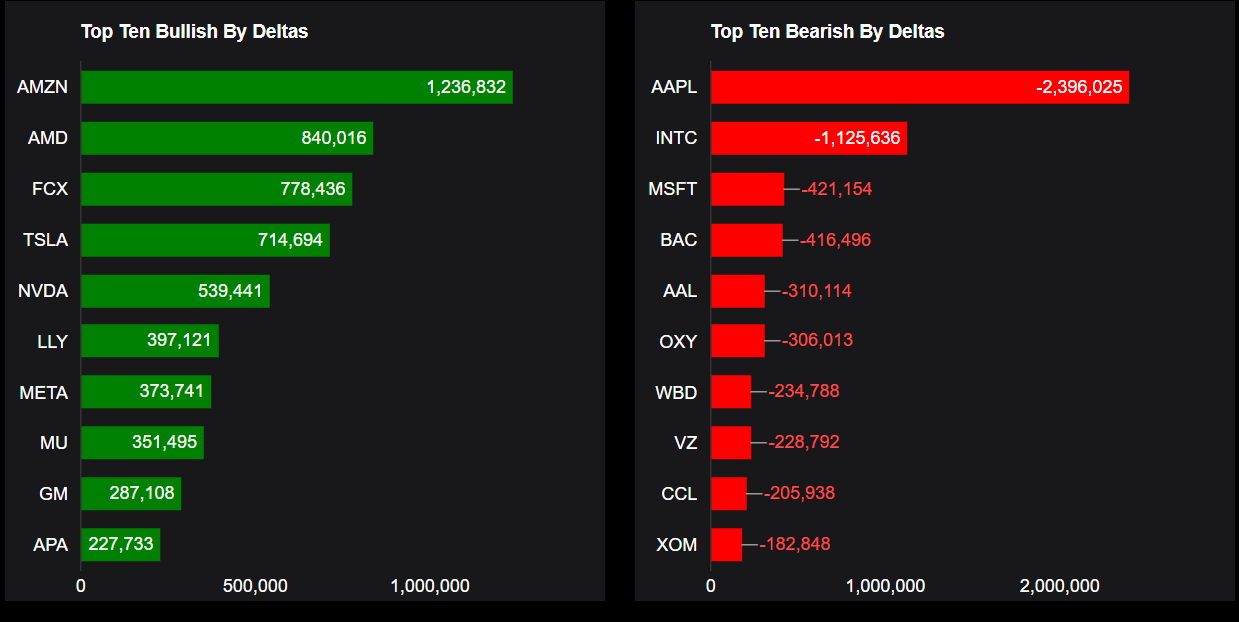Select the GM green bar

131,494
